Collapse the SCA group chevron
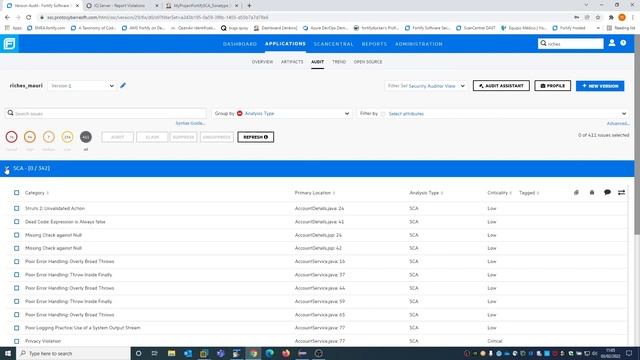 point(7,168)
